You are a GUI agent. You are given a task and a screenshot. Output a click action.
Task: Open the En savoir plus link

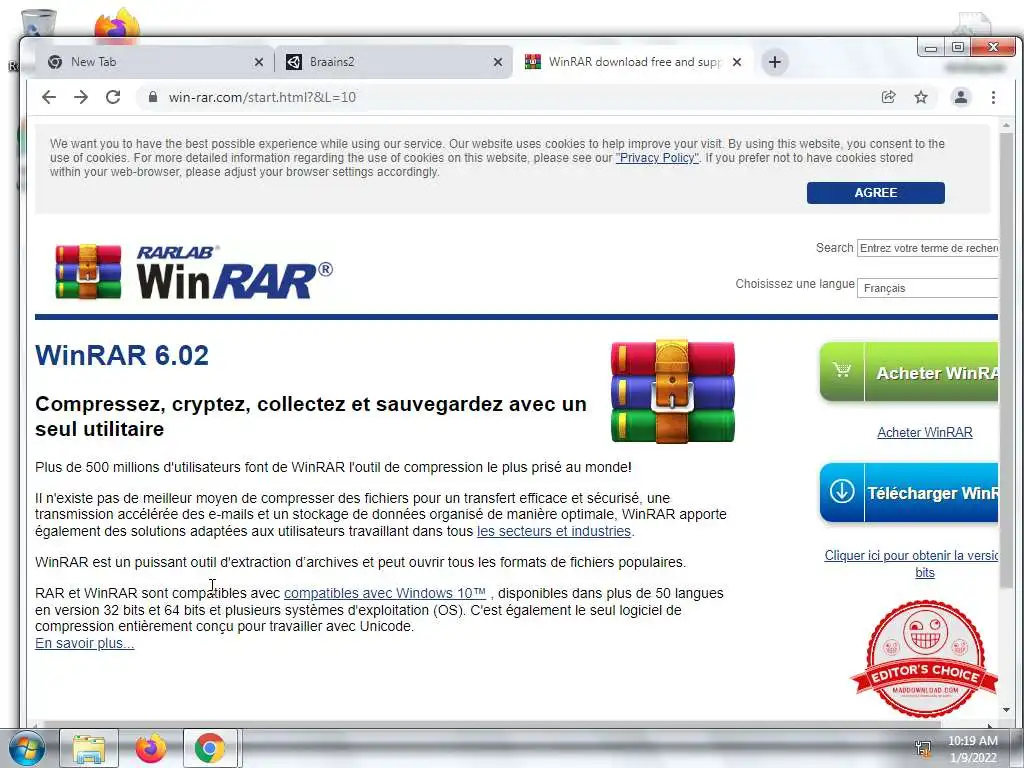[84, 643]
